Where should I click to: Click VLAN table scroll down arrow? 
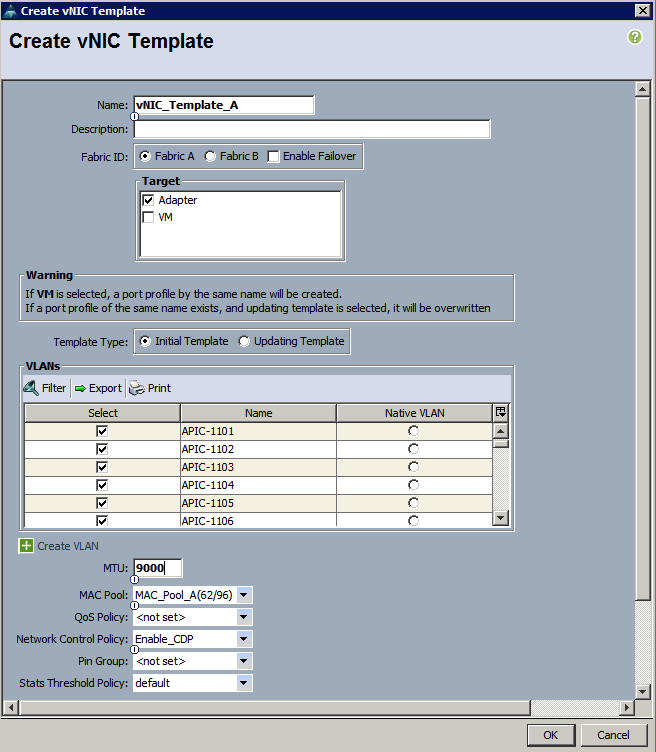click(500, 517)
